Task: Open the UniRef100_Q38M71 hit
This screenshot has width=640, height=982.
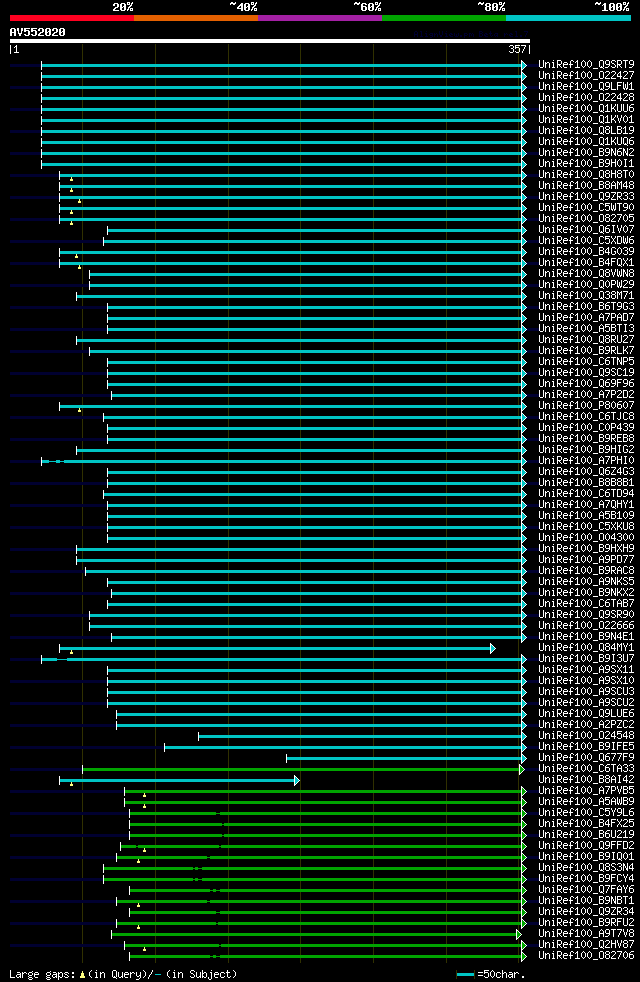Action: (586, 296)
